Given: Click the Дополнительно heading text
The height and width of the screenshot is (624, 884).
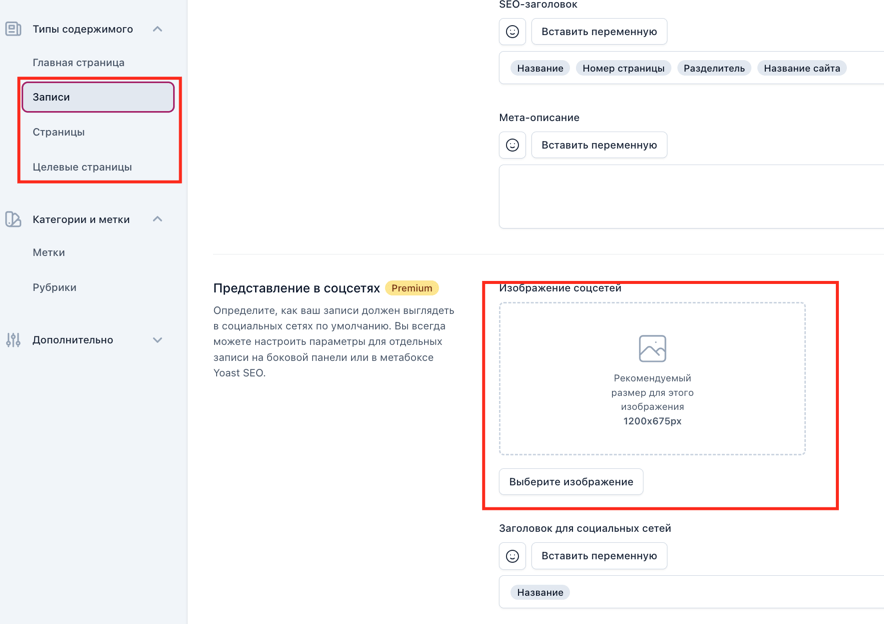Looking at the screenshot, I should coord(73,340).
